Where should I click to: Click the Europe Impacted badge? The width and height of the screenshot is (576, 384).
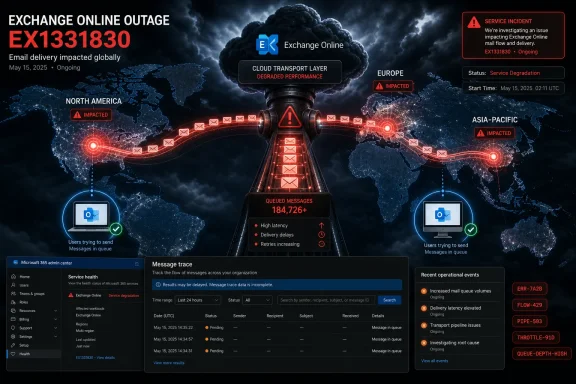point(393,86)
